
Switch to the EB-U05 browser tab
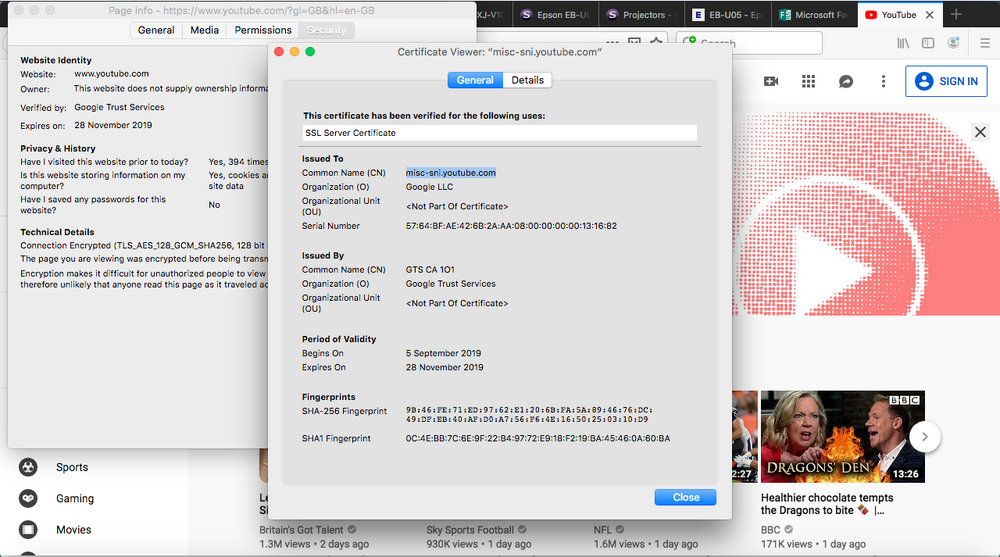pos(728,15)
